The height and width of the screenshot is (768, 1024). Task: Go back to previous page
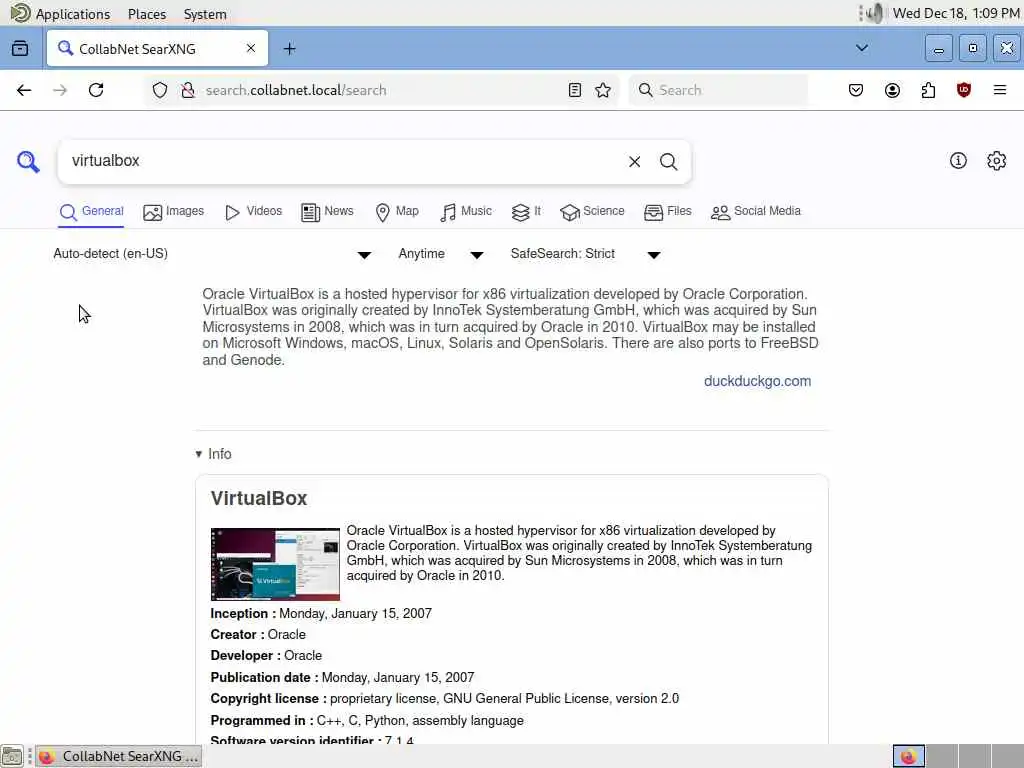click(x=24, y=90)
